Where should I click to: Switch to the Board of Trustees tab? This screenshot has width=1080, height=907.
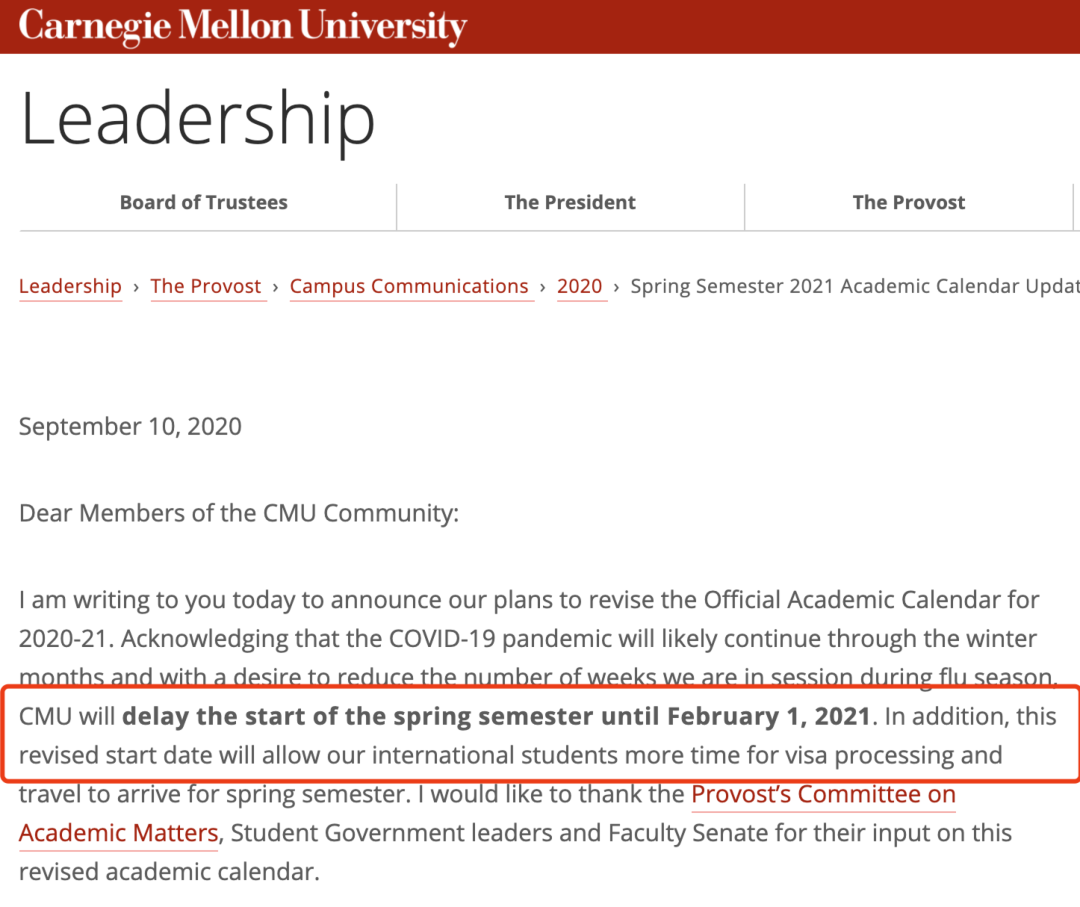[x=203, y=202]
